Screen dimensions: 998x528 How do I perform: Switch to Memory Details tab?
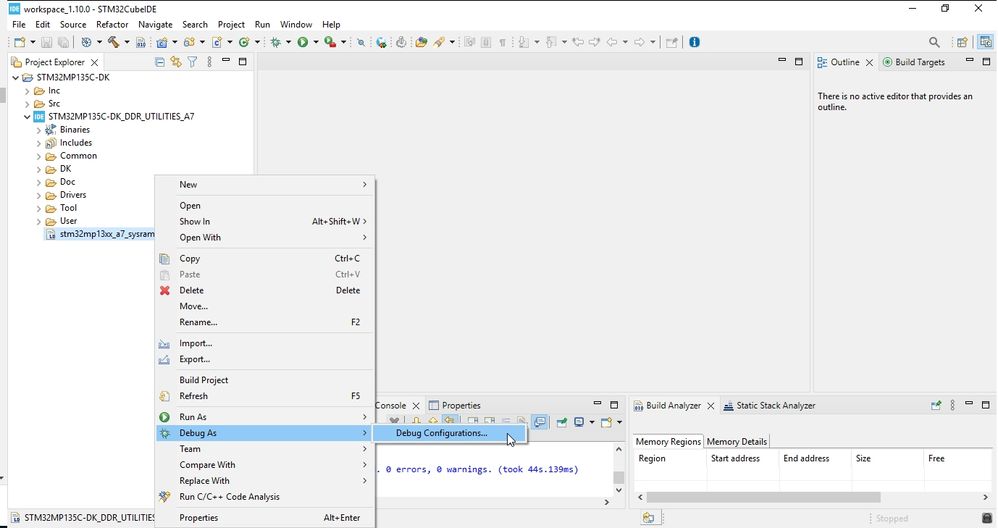736,441
